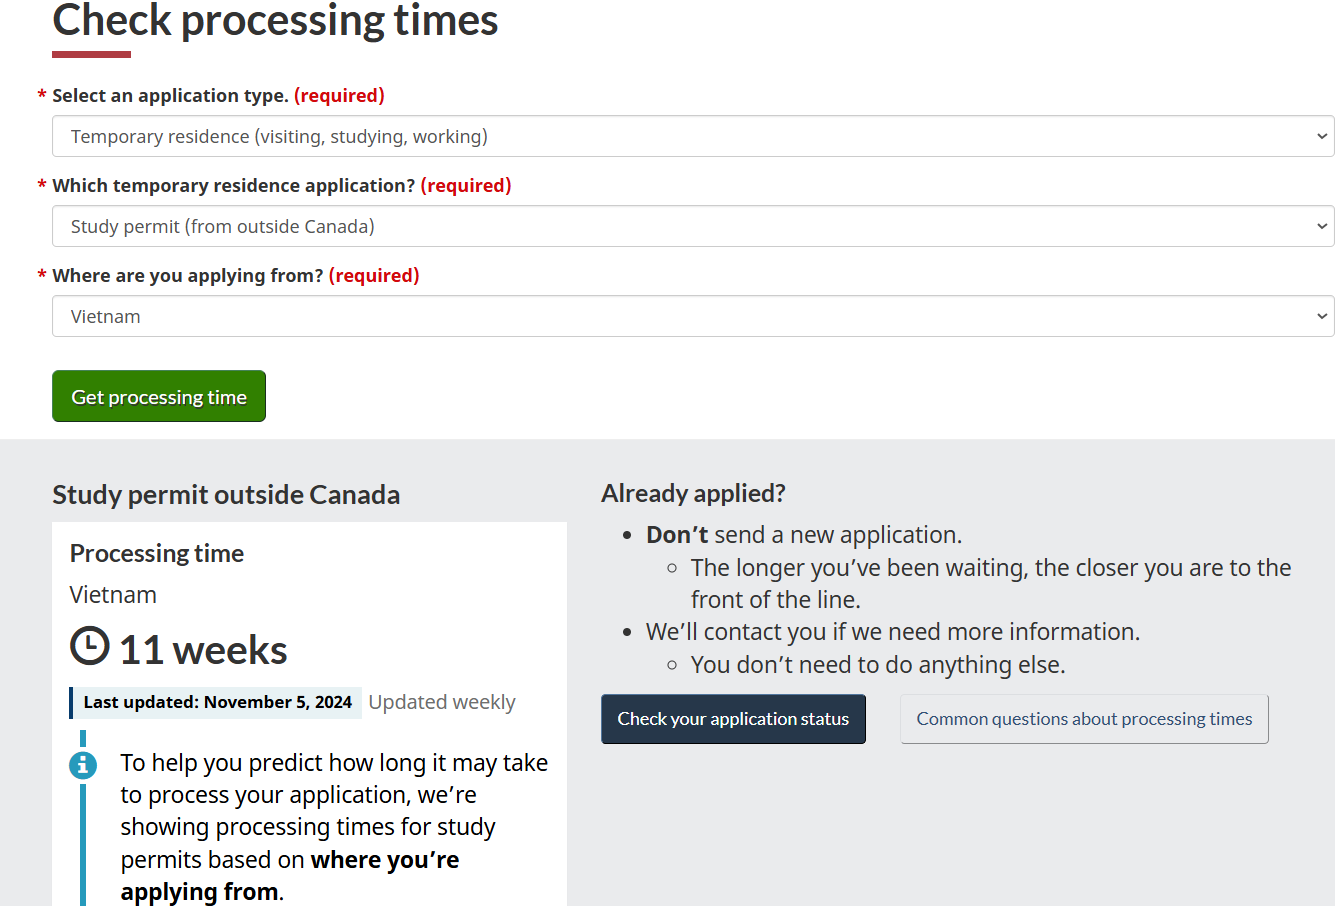Image resolution: width=1335 pixels, height=906 pixels.
Task: Click Check your application status button
Action: pos(733,719)
